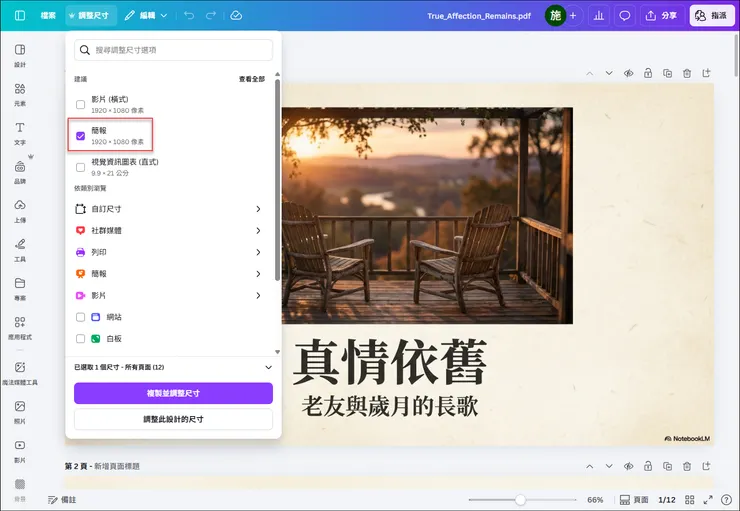
Task: Open the 元素 sidebar tab
Action: point(20,94)
